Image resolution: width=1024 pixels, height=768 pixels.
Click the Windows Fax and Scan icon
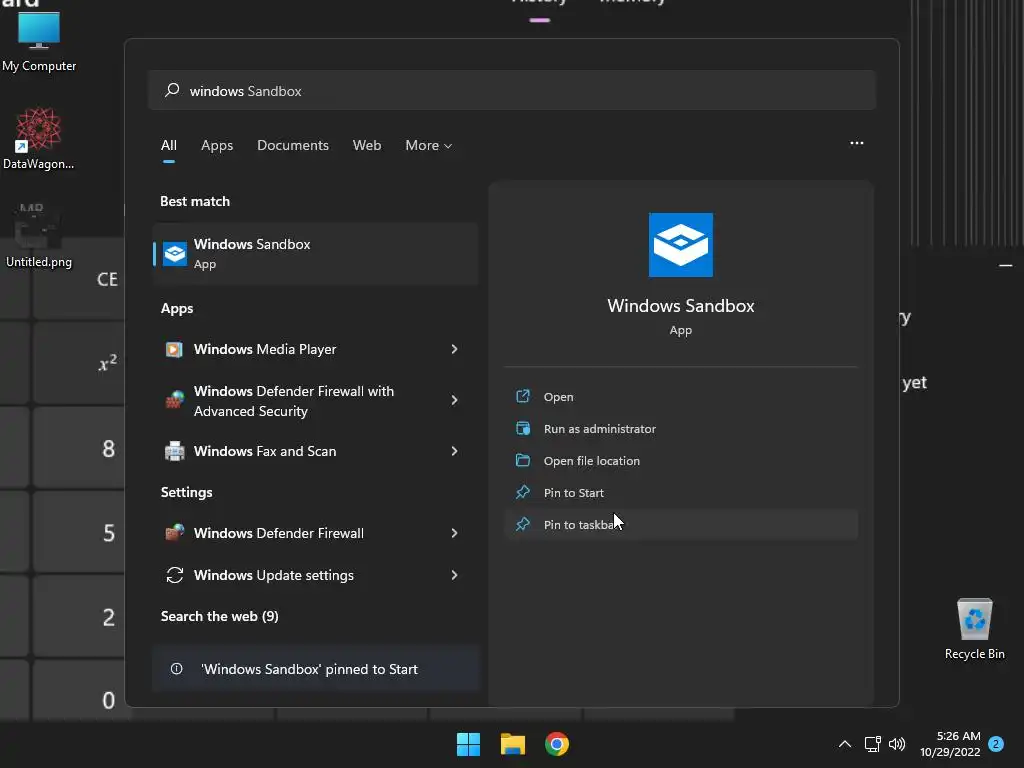(x=174, y=451)
